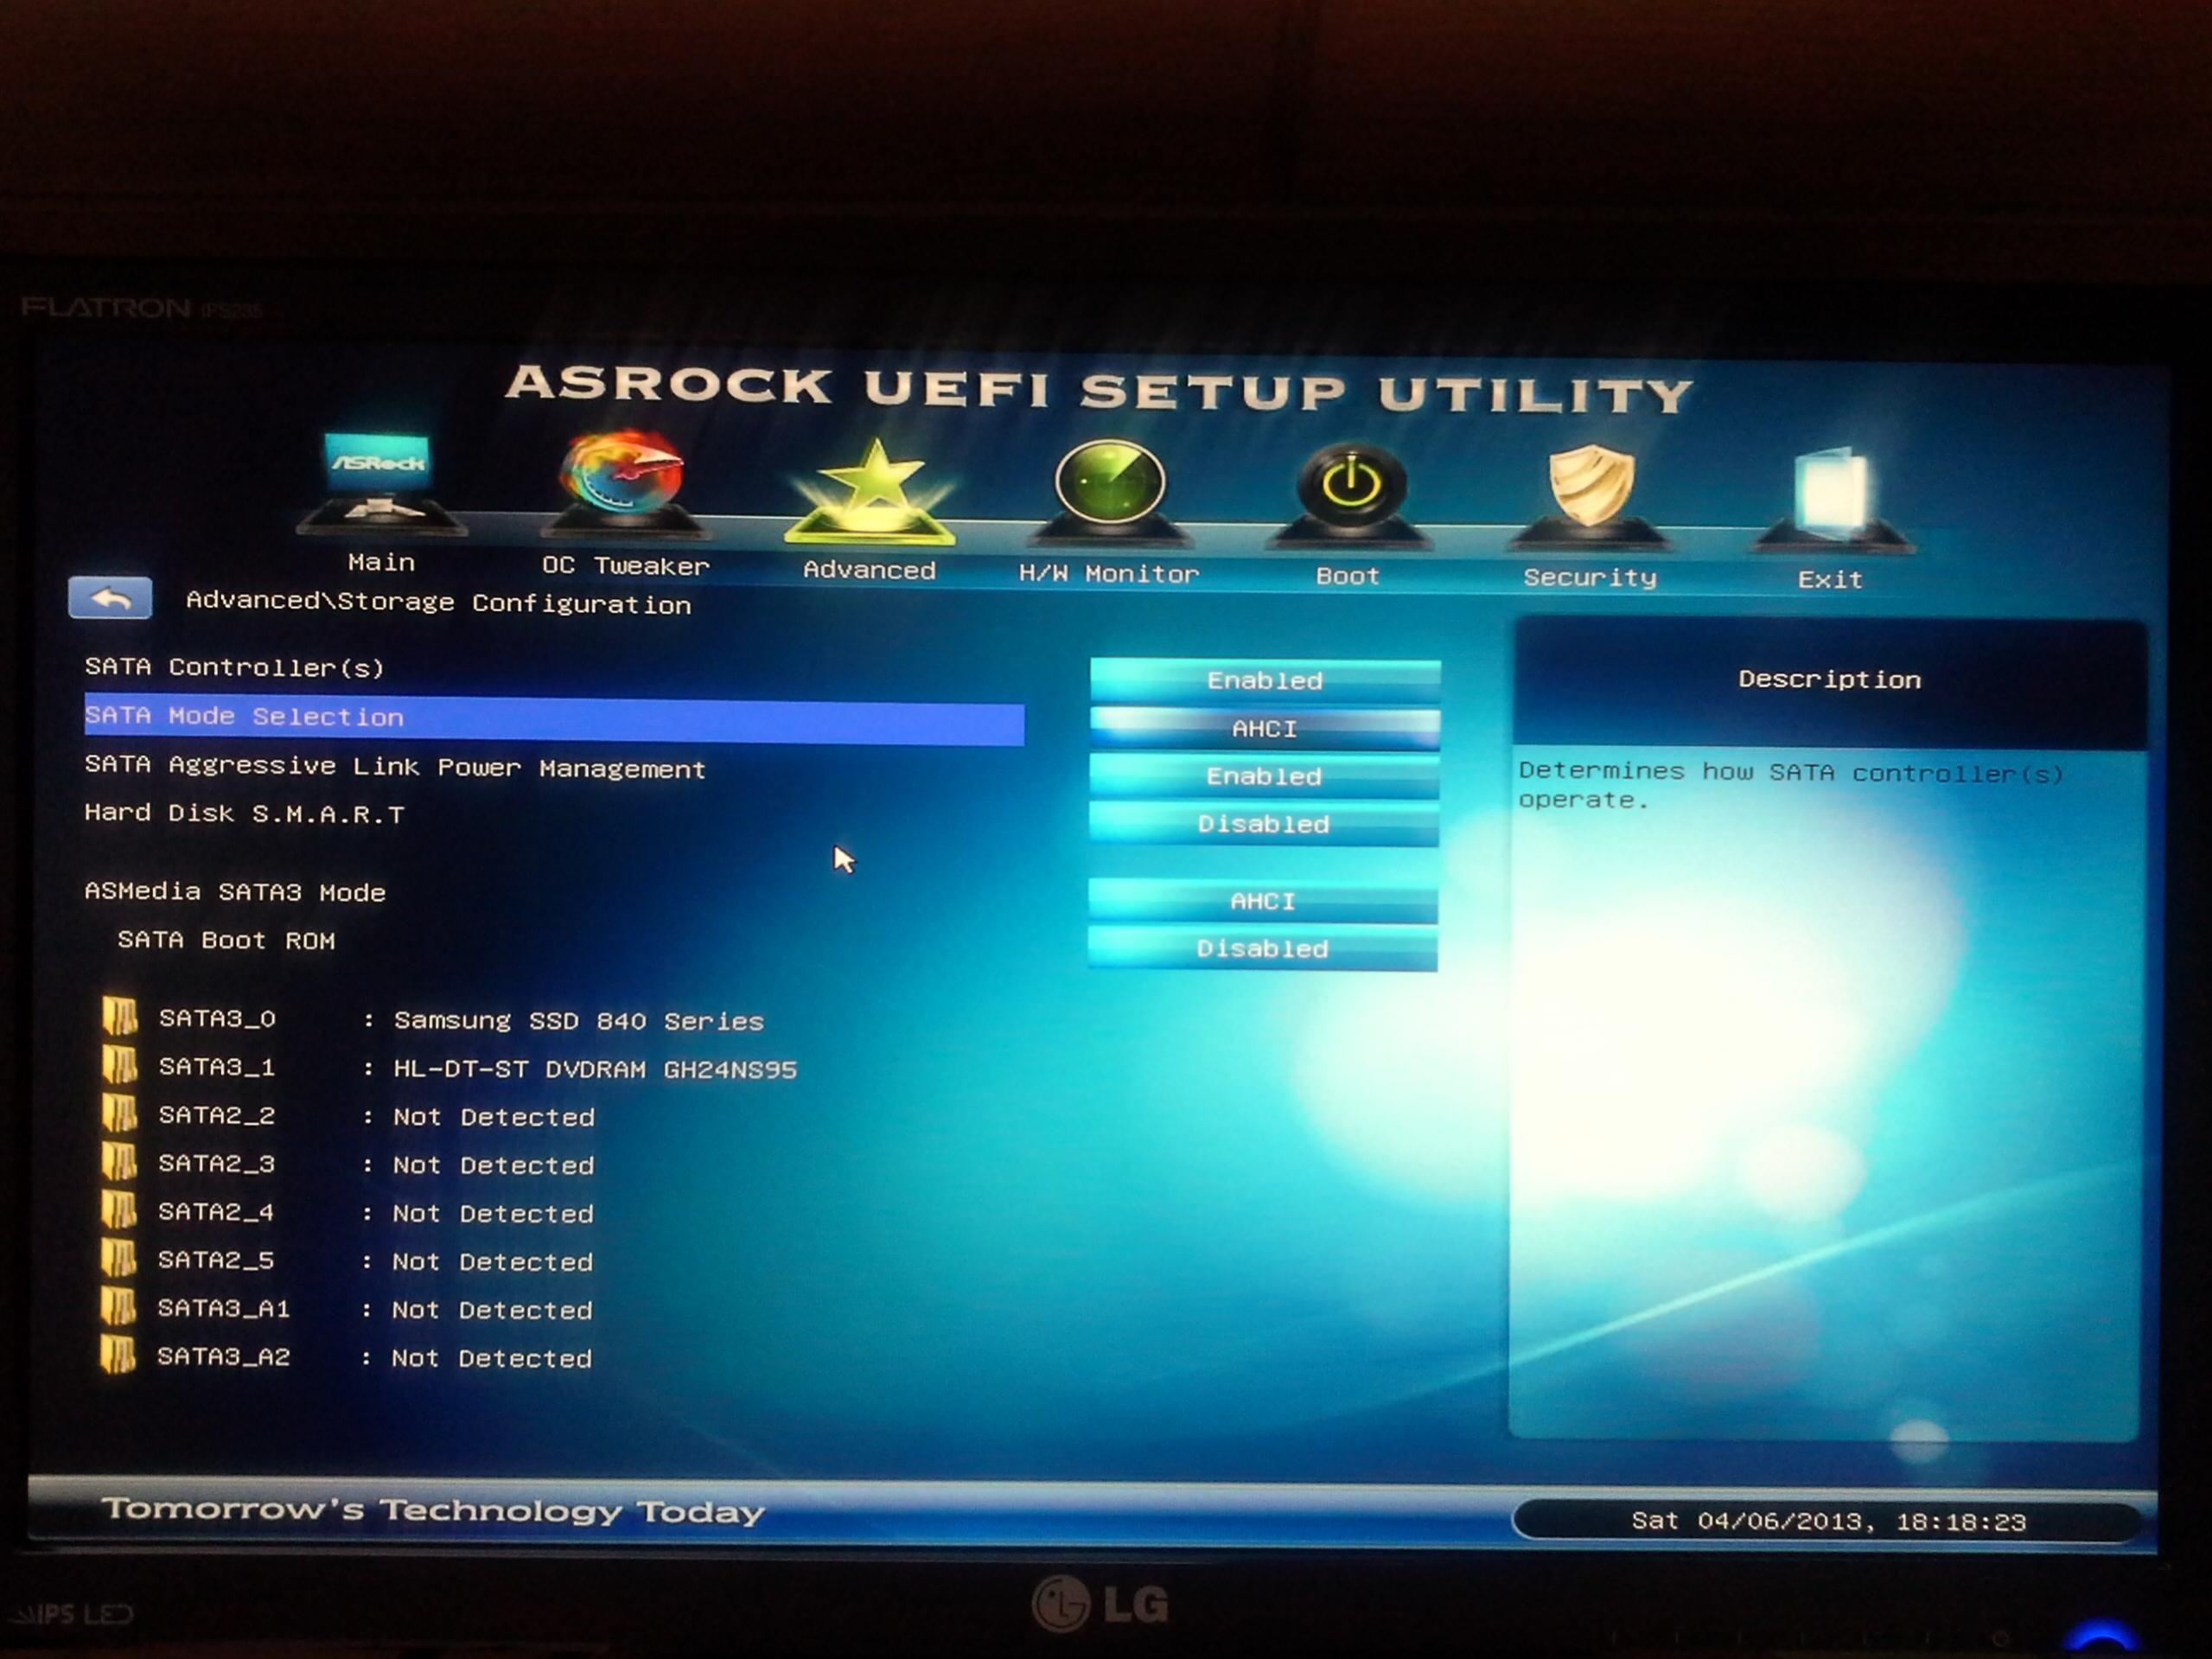Open the Exit door icon
The width and height of the screenshot is (2212, 1659).
click(1832, 500)
